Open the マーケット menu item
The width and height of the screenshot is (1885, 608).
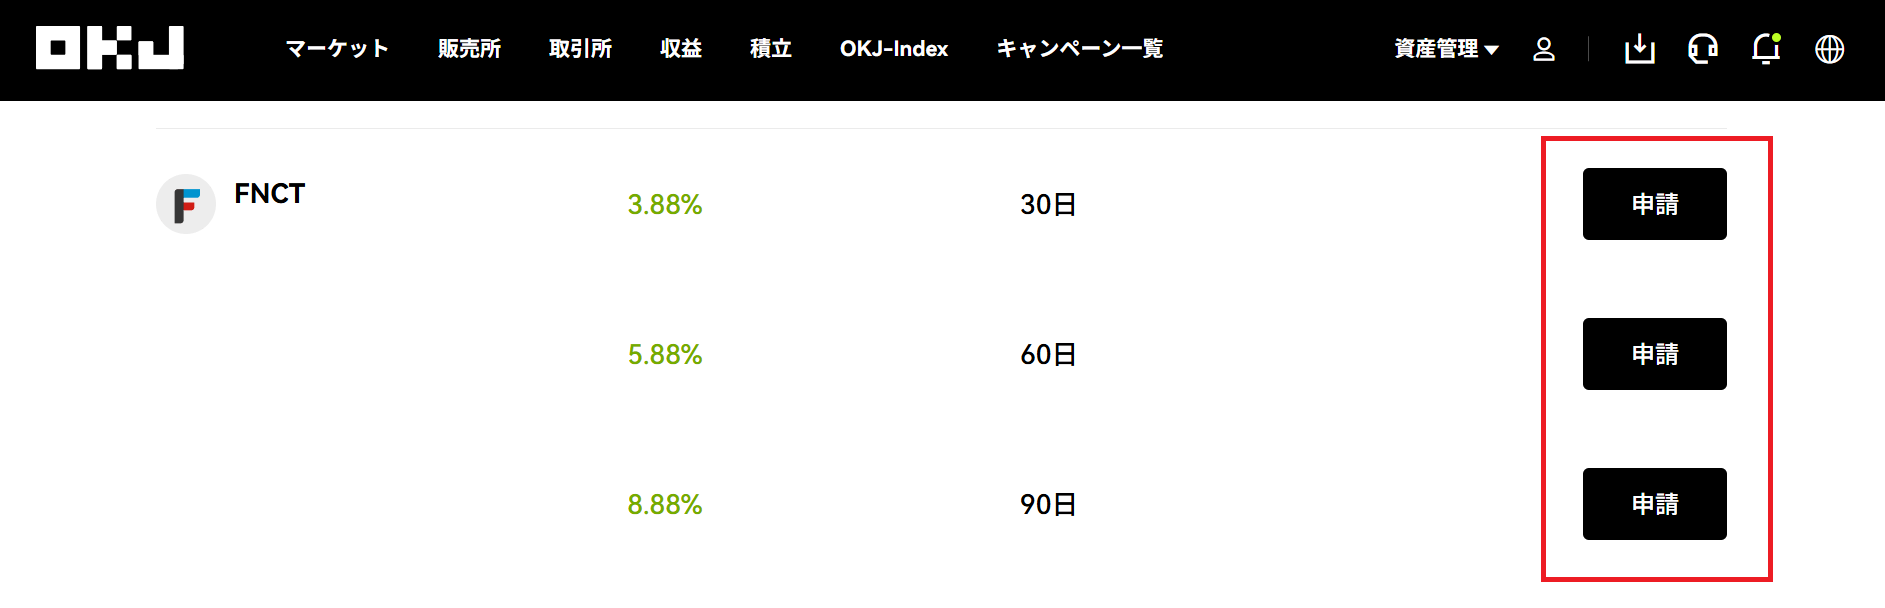[x=337, y=48]
